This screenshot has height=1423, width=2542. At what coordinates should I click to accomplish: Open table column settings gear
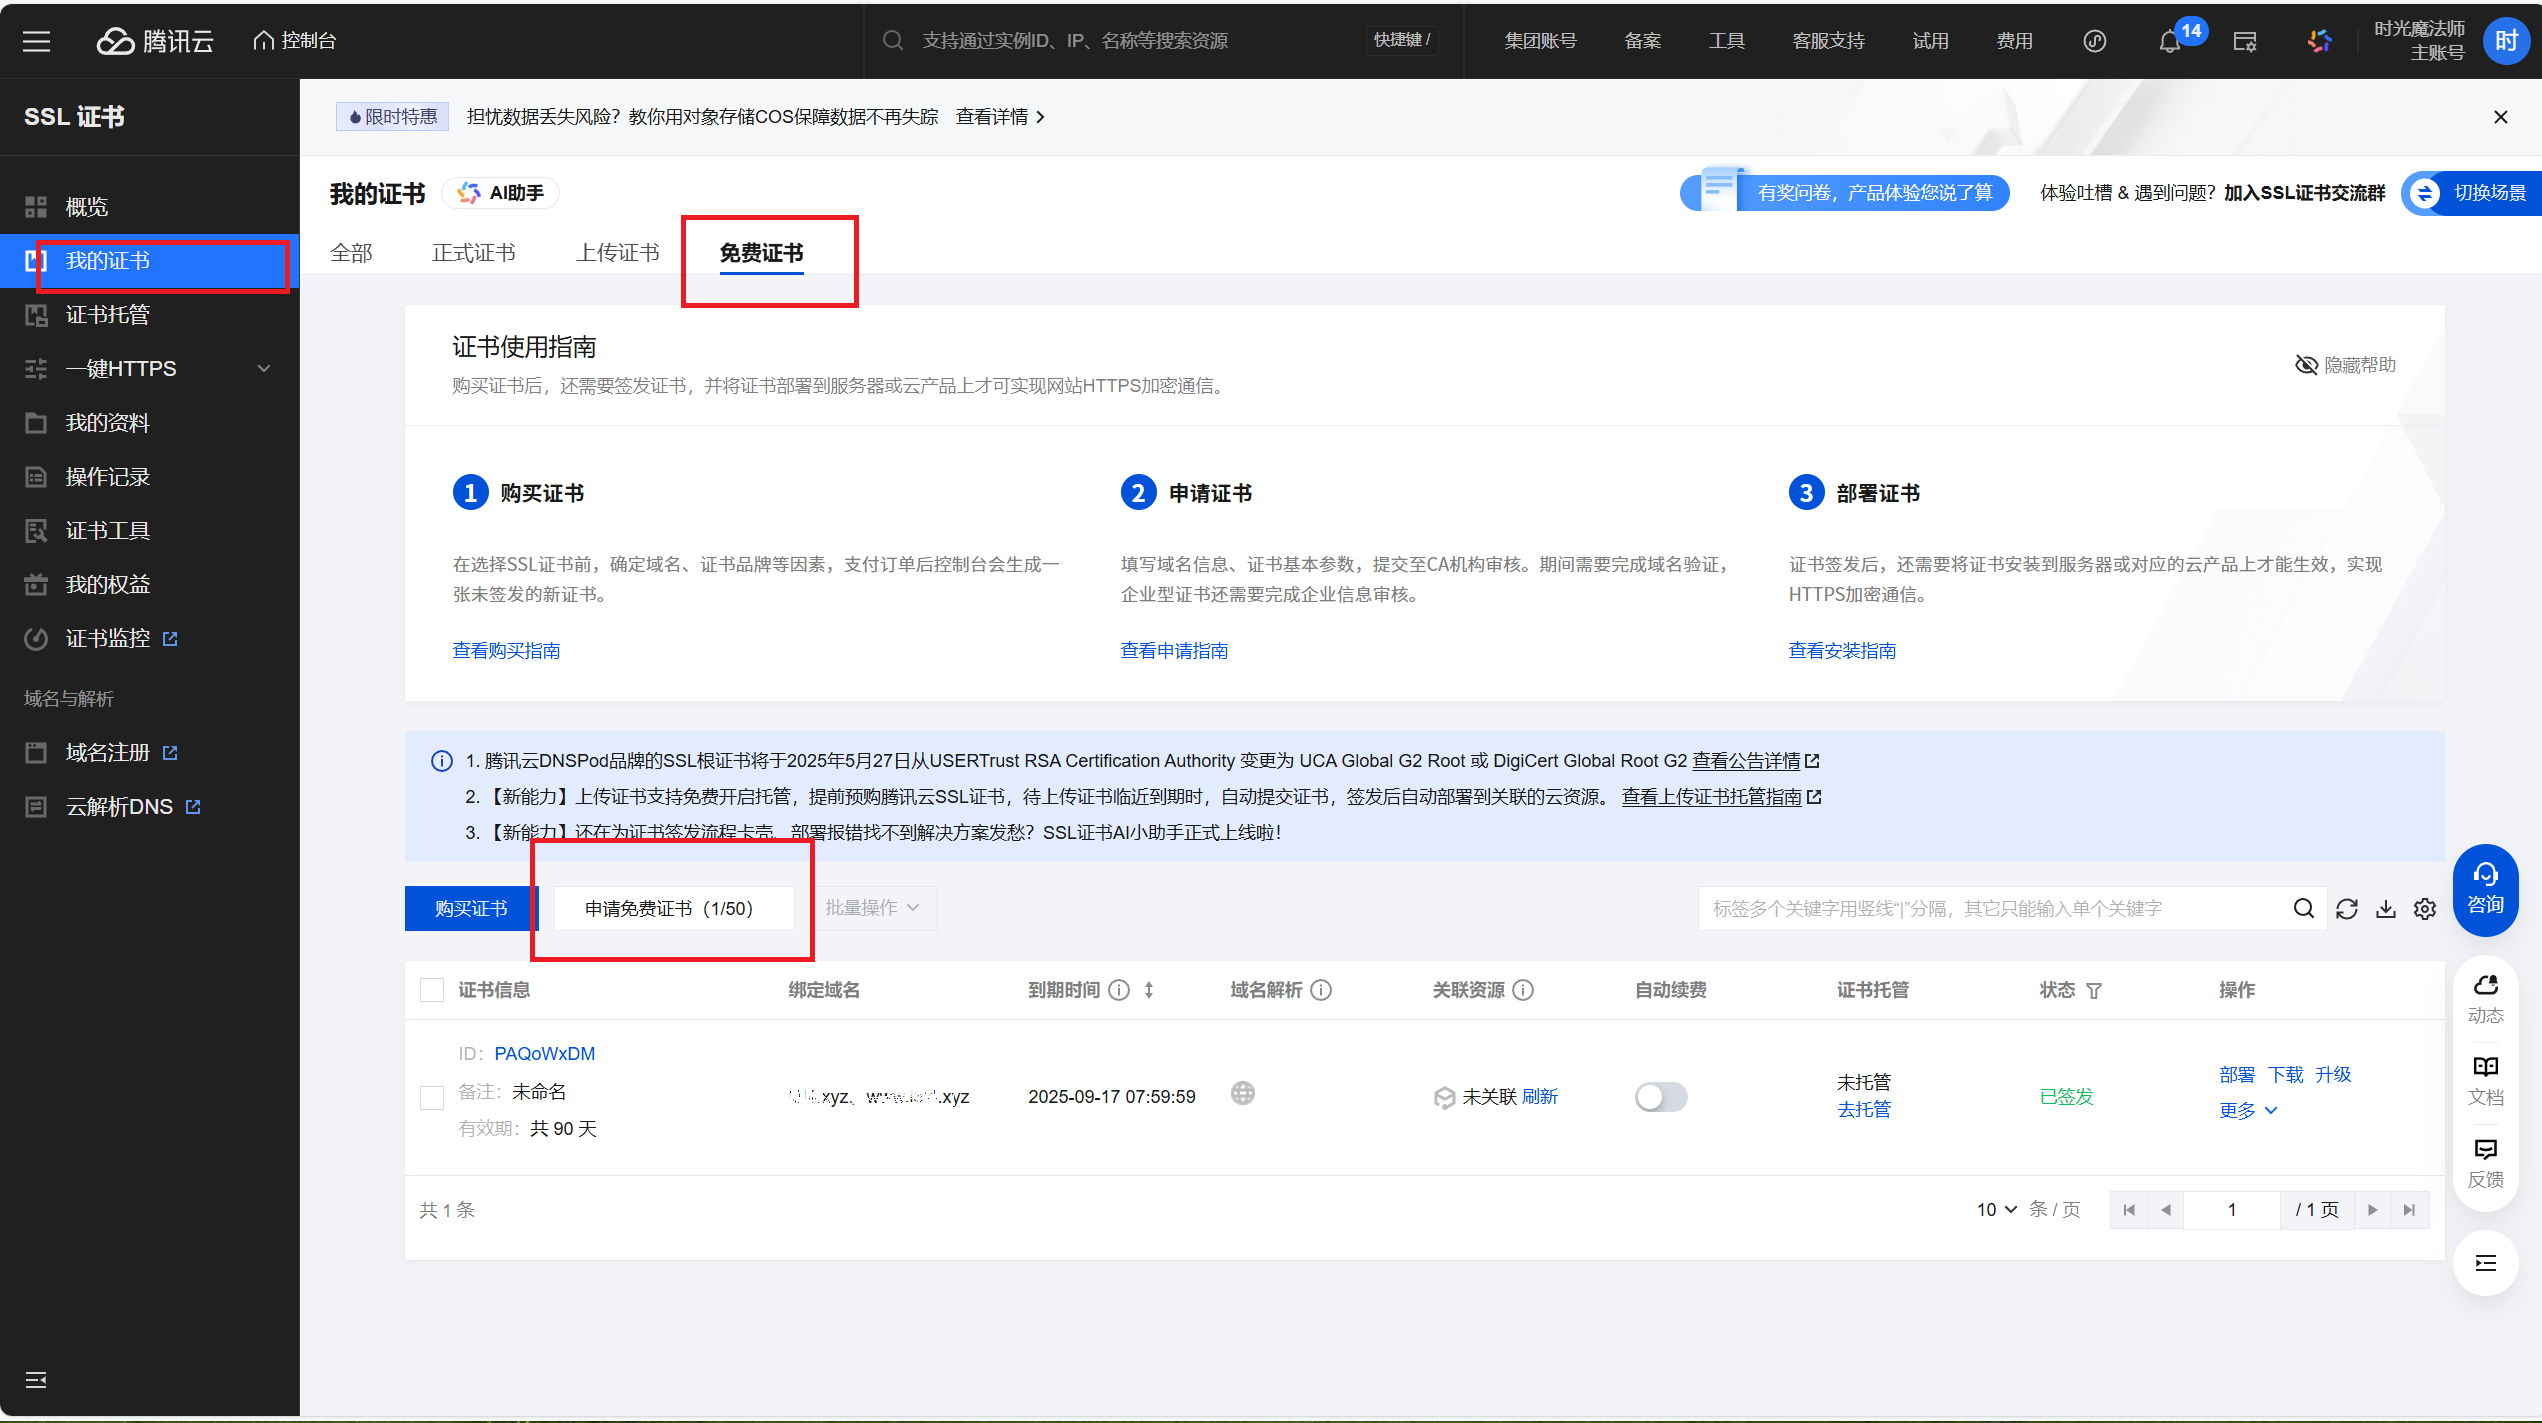coord(2425,908)
